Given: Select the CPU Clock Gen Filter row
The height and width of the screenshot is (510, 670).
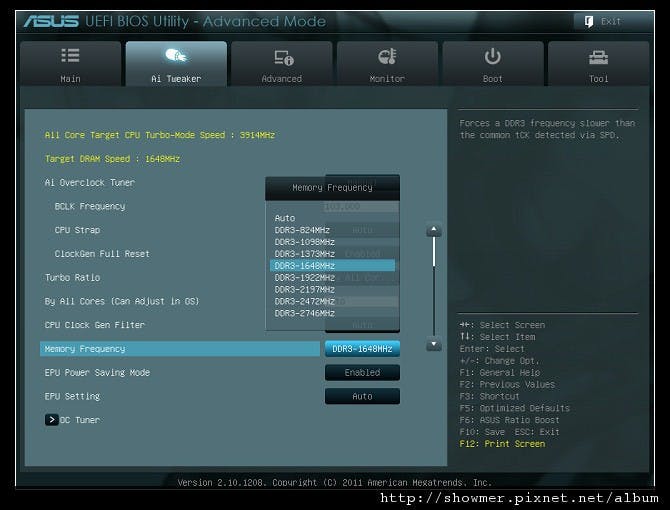Looking at the screenshot, I should (95, 325).
